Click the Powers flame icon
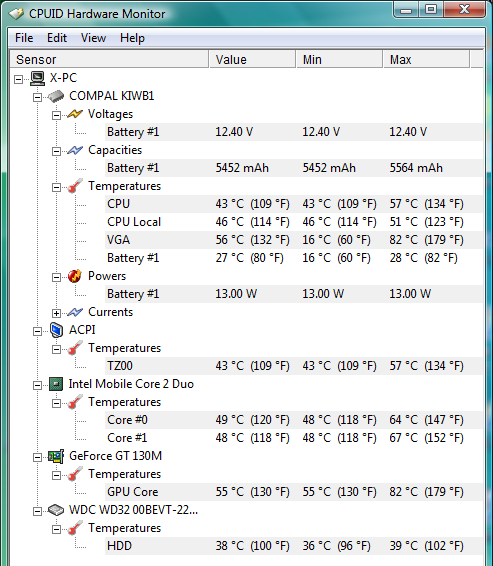Viewport: 493px width, 566px height. (x=75, y=276)
